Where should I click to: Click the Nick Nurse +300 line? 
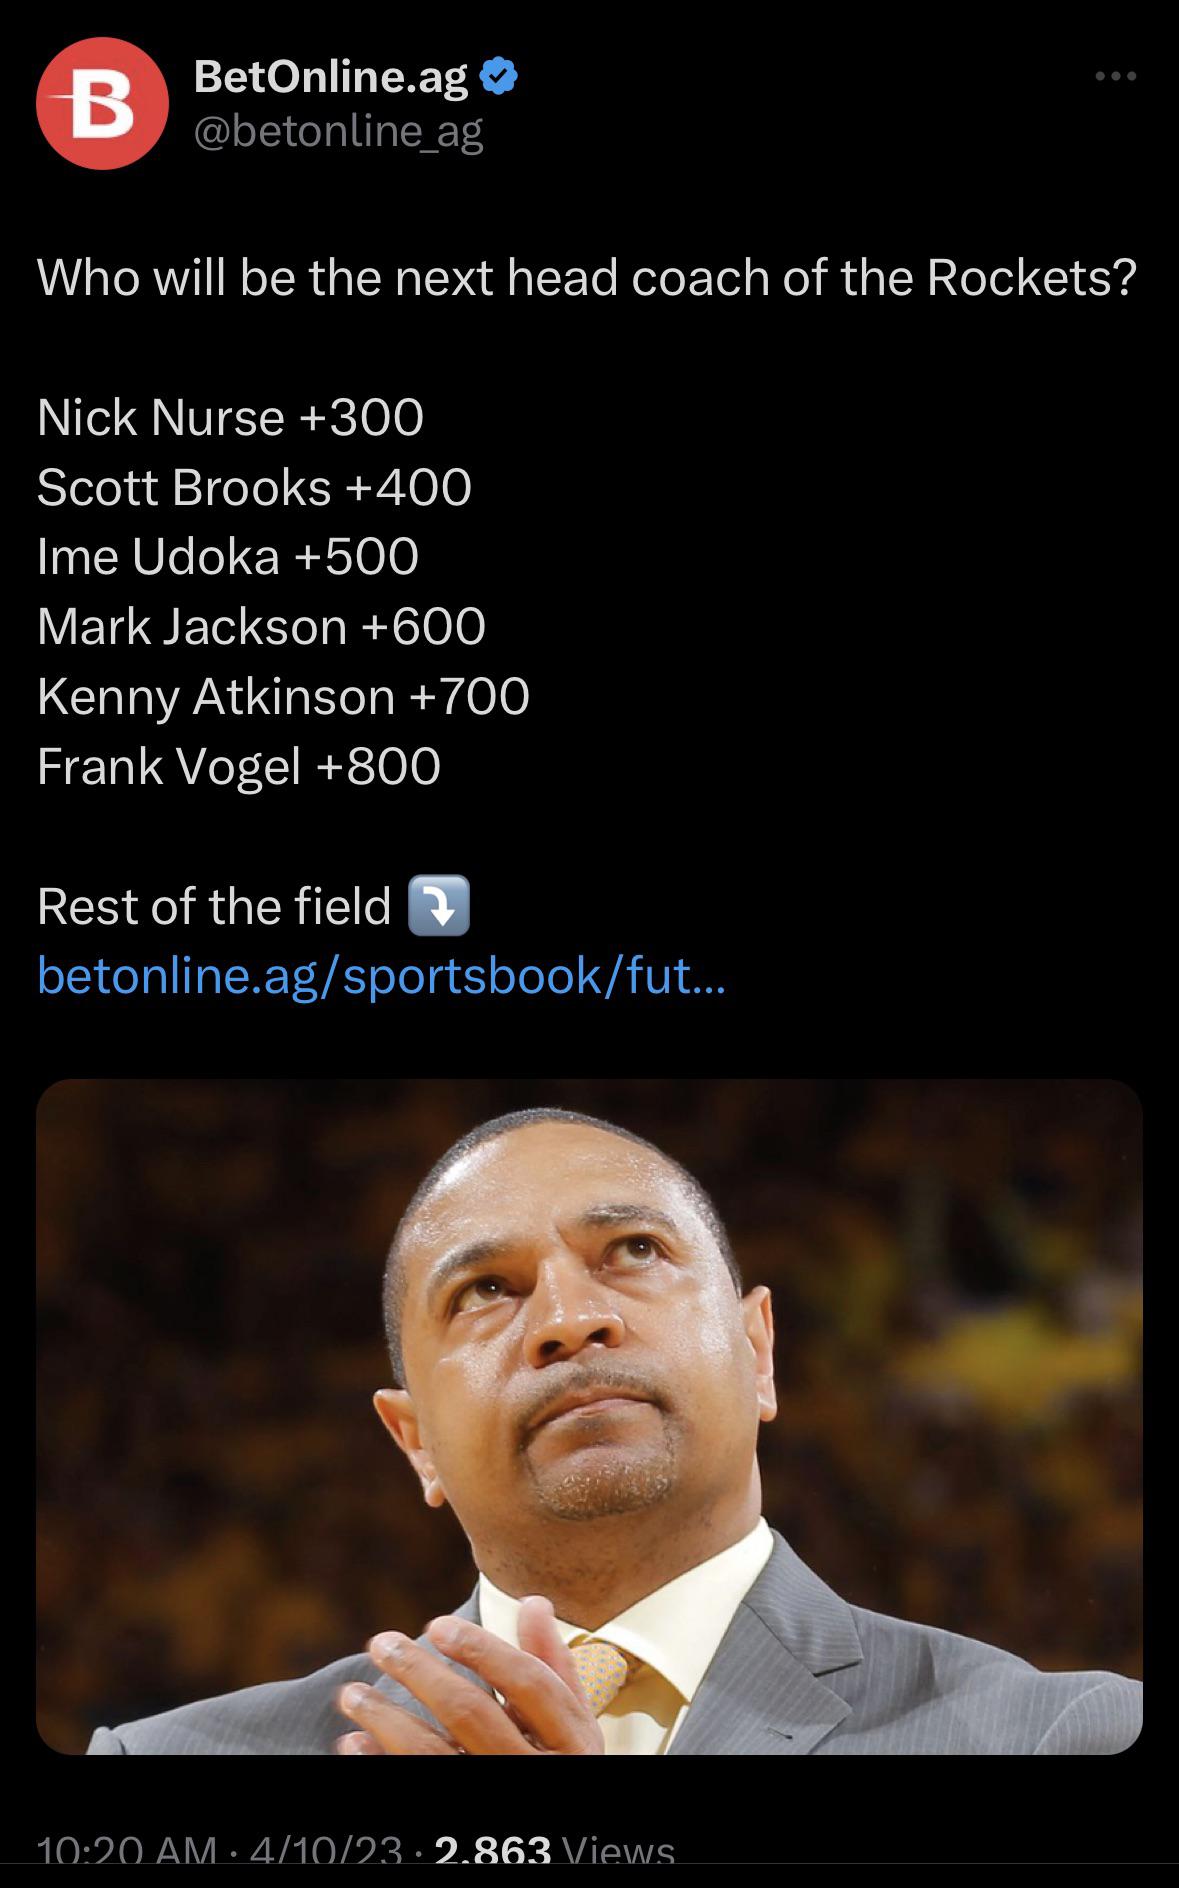(x=230, y=417)
